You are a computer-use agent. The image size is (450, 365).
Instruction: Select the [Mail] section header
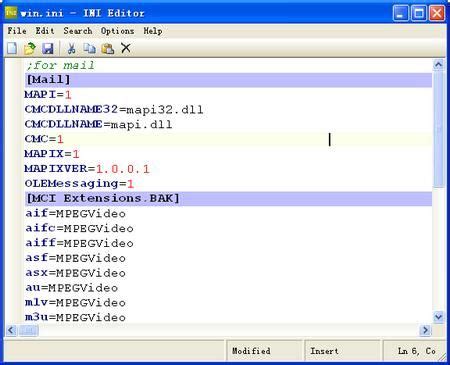coord(228,80)
